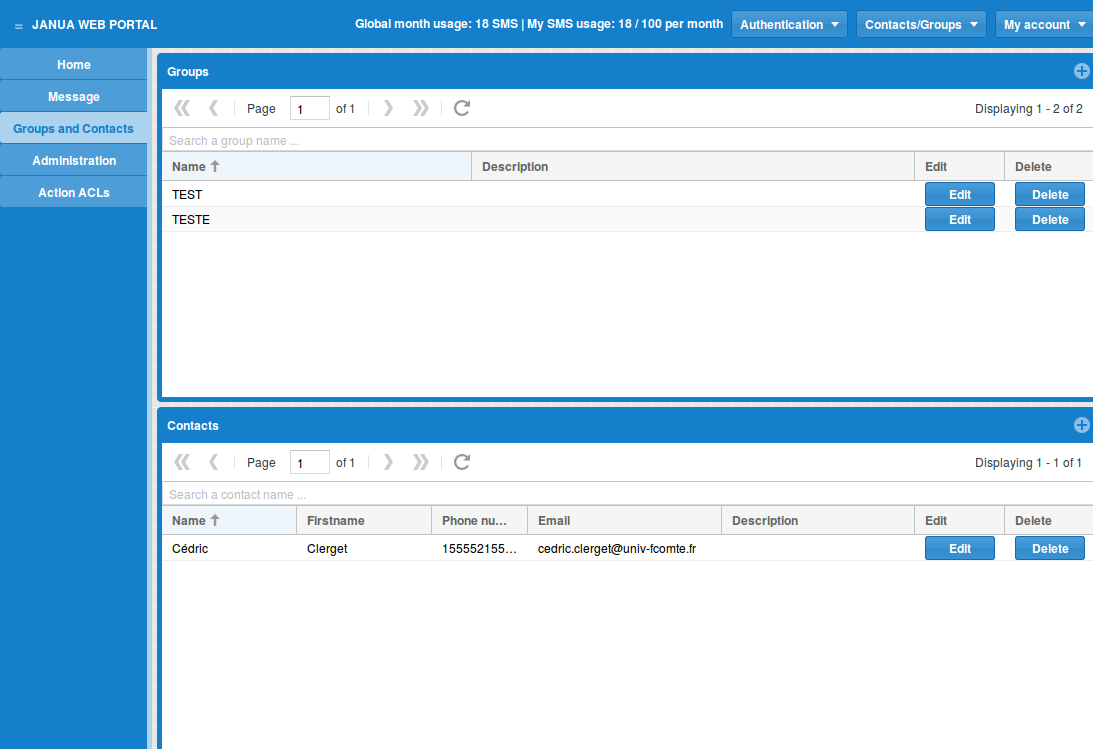This screenshot has width=1093, height=749.
Task: Delete the Cédric contact
Action: [1049, 548]
